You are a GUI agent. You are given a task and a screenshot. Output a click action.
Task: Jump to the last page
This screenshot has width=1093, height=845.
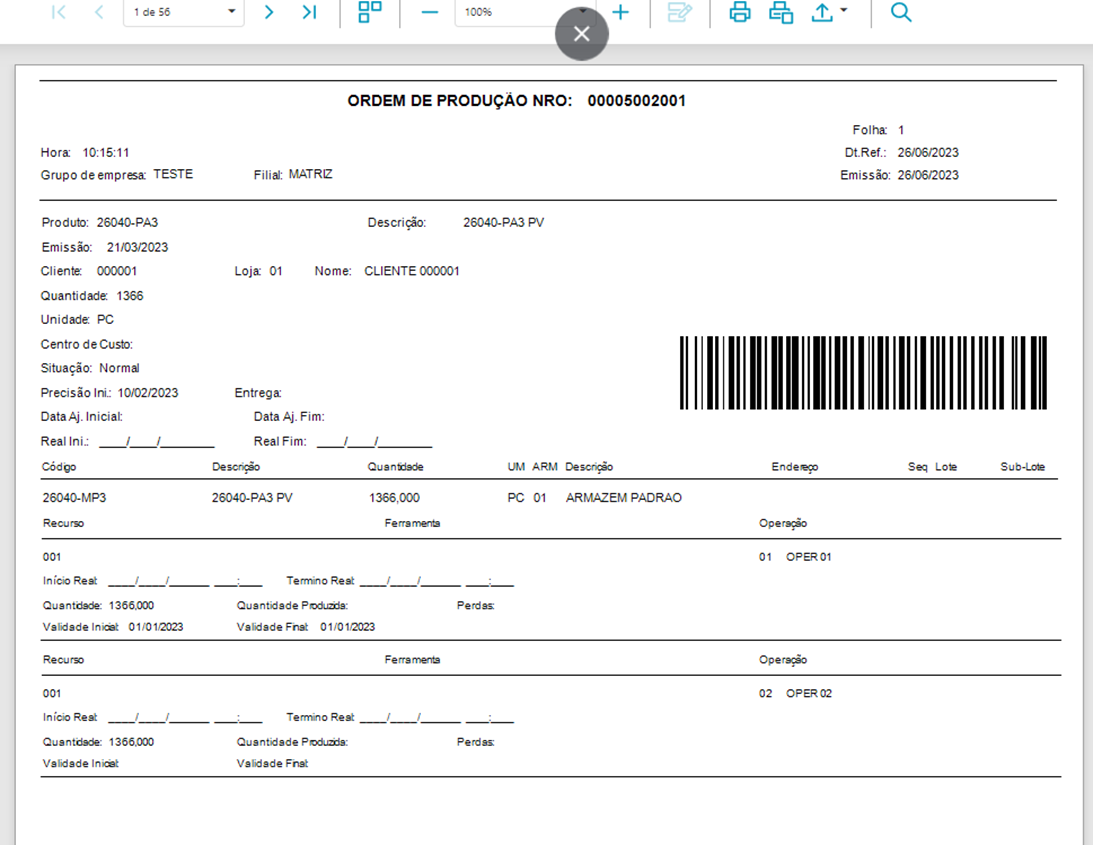pos(309,12)
